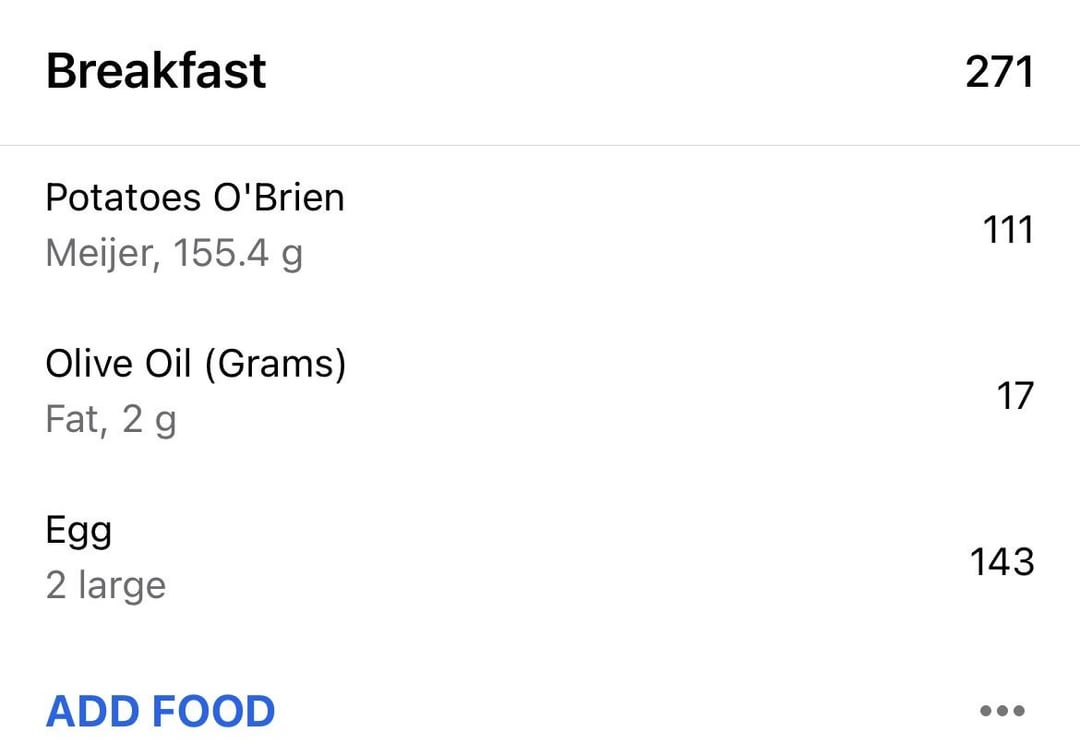Tap the Breakfast meal heading
1080x756 pixels.
[x=156, y=71]
